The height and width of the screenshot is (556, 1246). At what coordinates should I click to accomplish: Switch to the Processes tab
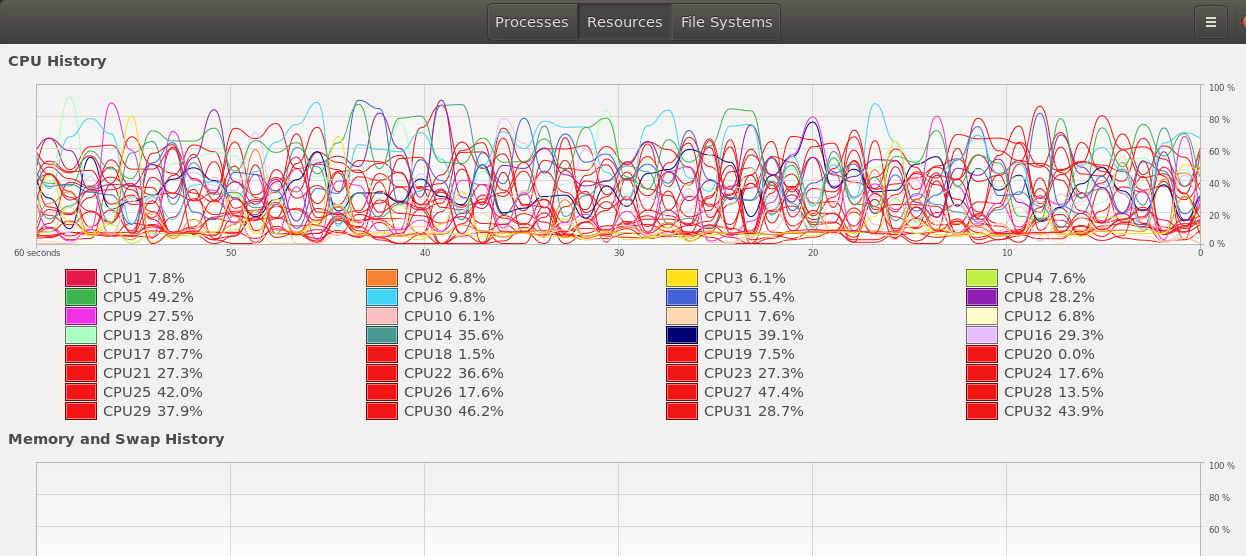coord(531,22)
